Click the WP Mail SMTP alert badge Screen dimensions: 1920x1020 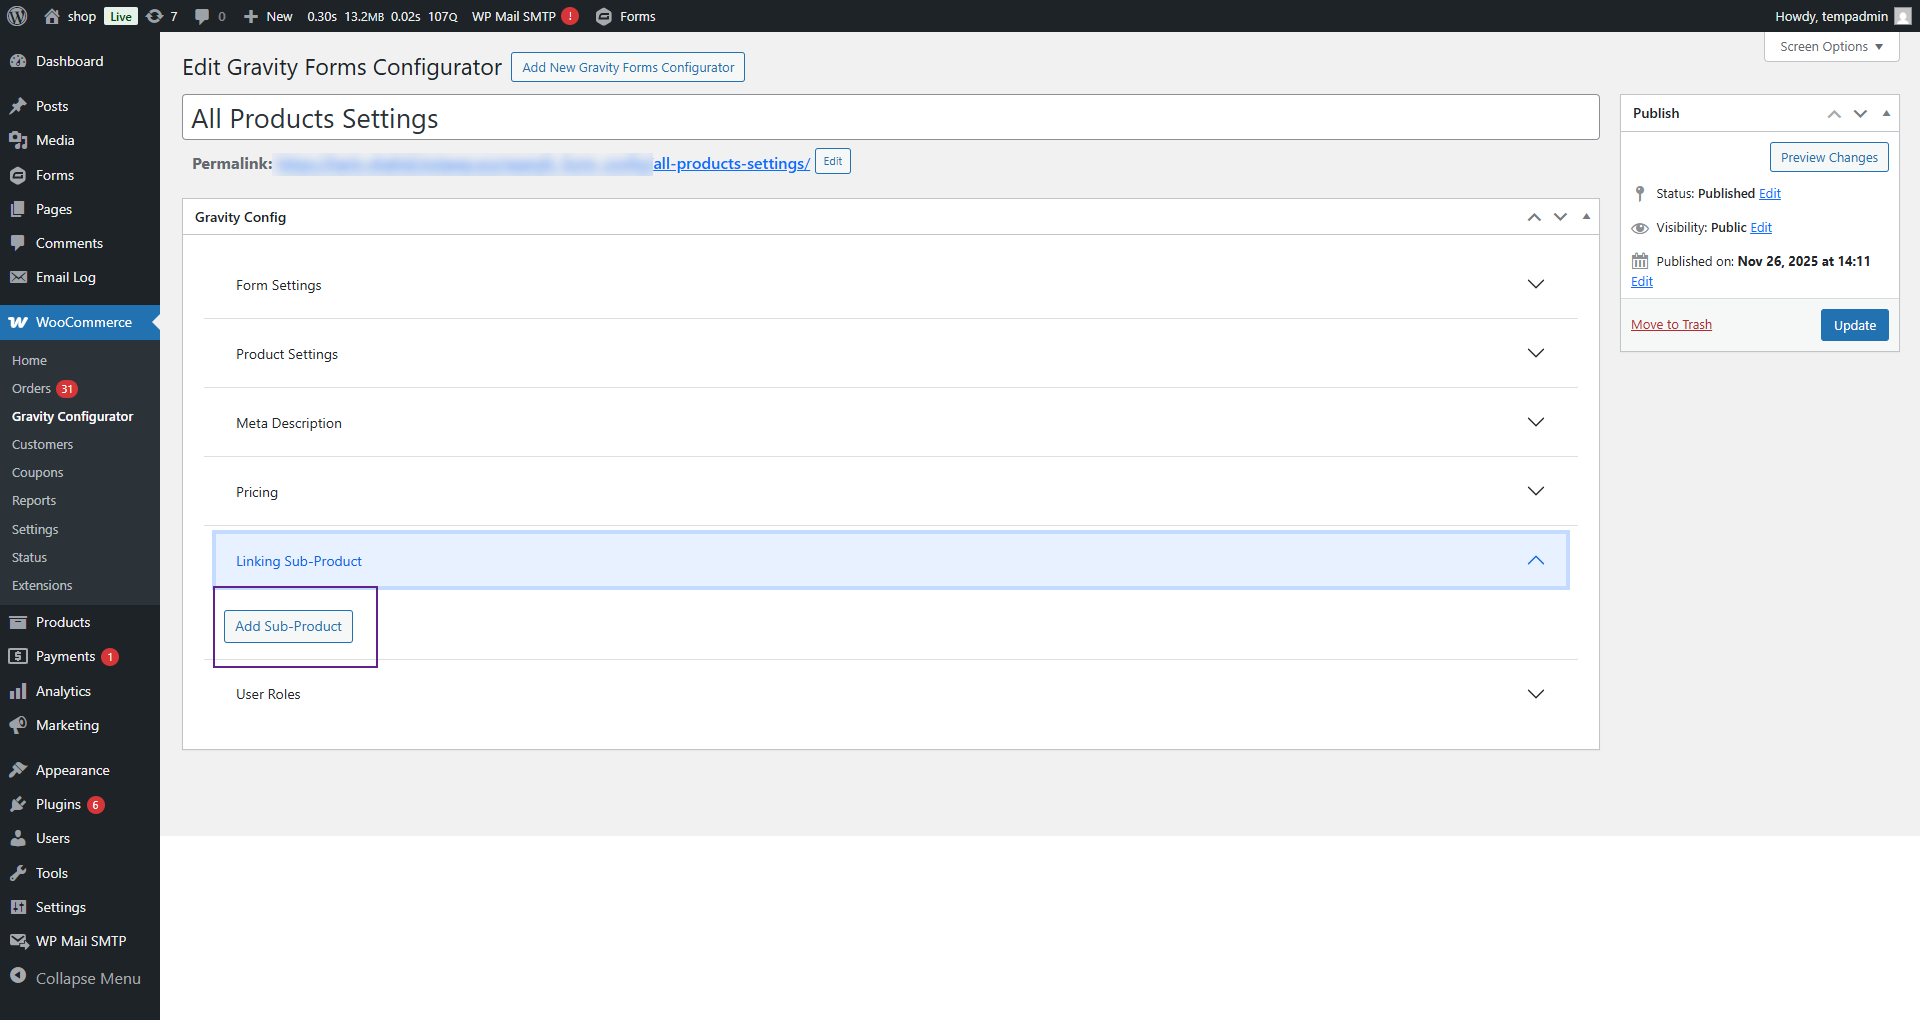(x=570, y=16)
